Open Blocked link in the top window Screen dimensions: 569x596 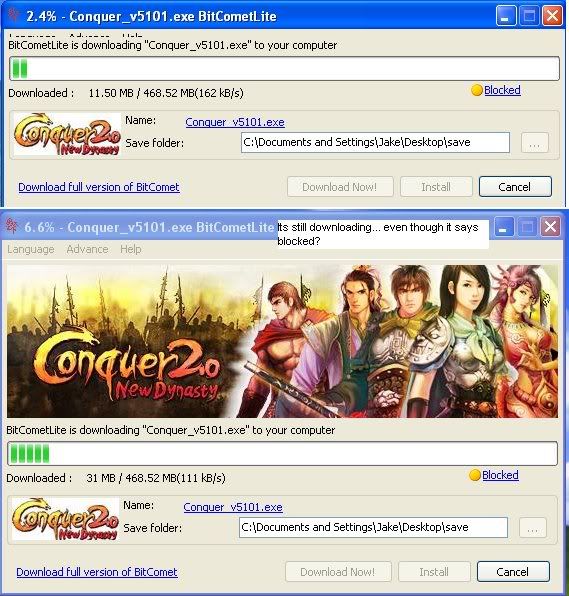(502, 90)
